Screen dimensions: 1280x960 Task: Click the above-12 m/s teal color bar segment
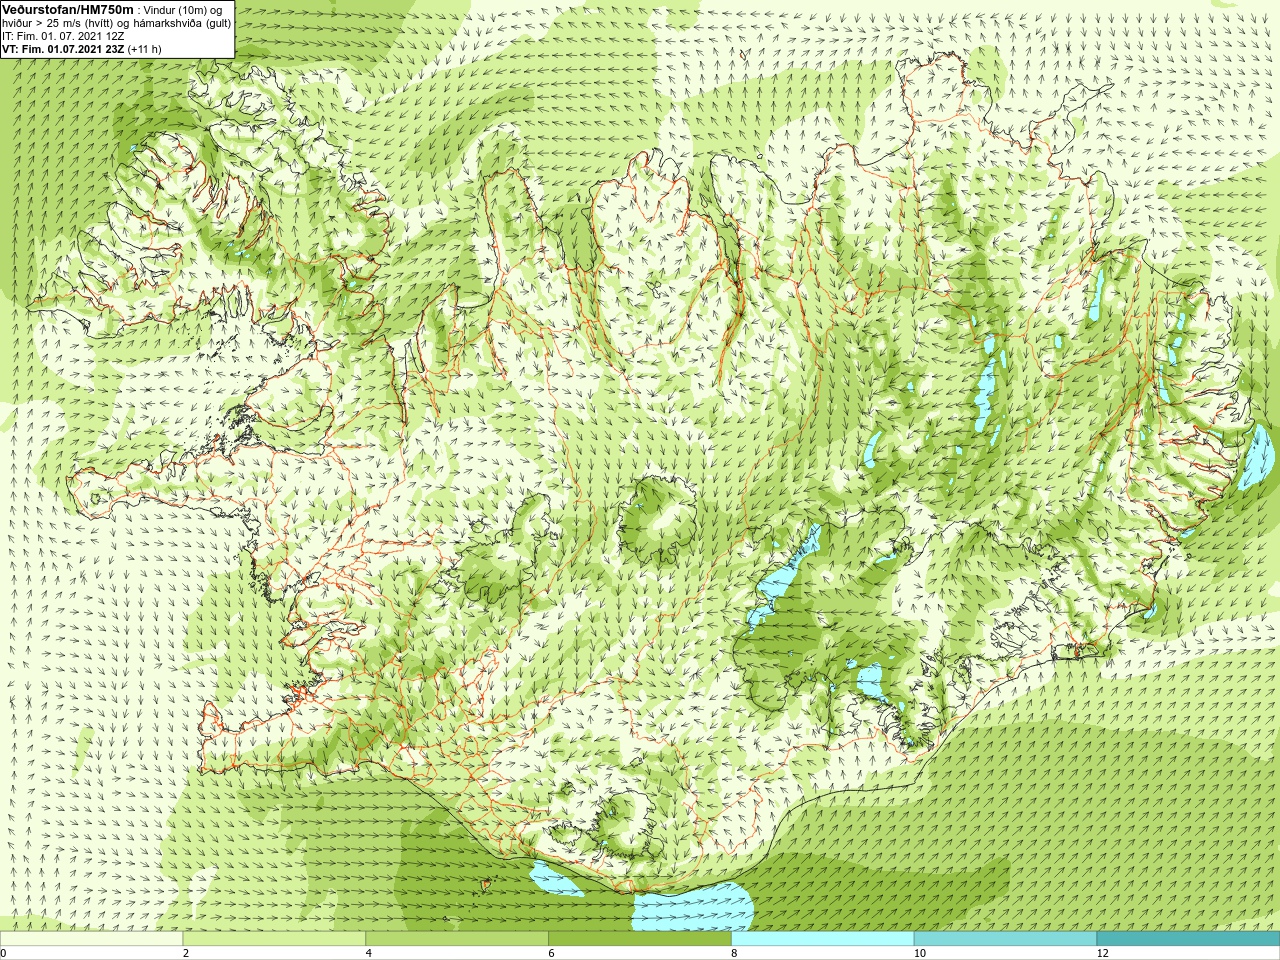(1188, 939)
